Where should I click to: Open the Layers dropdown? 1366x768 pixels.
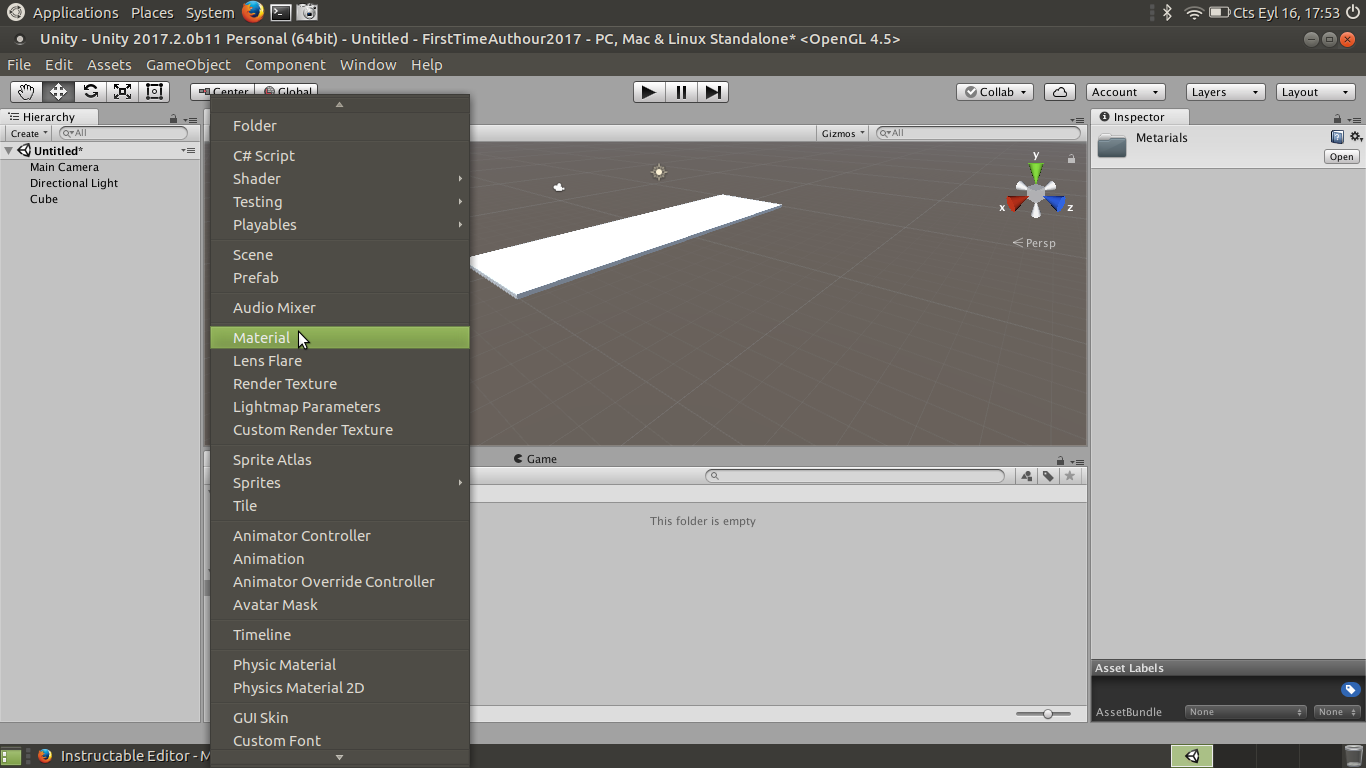1226,92
